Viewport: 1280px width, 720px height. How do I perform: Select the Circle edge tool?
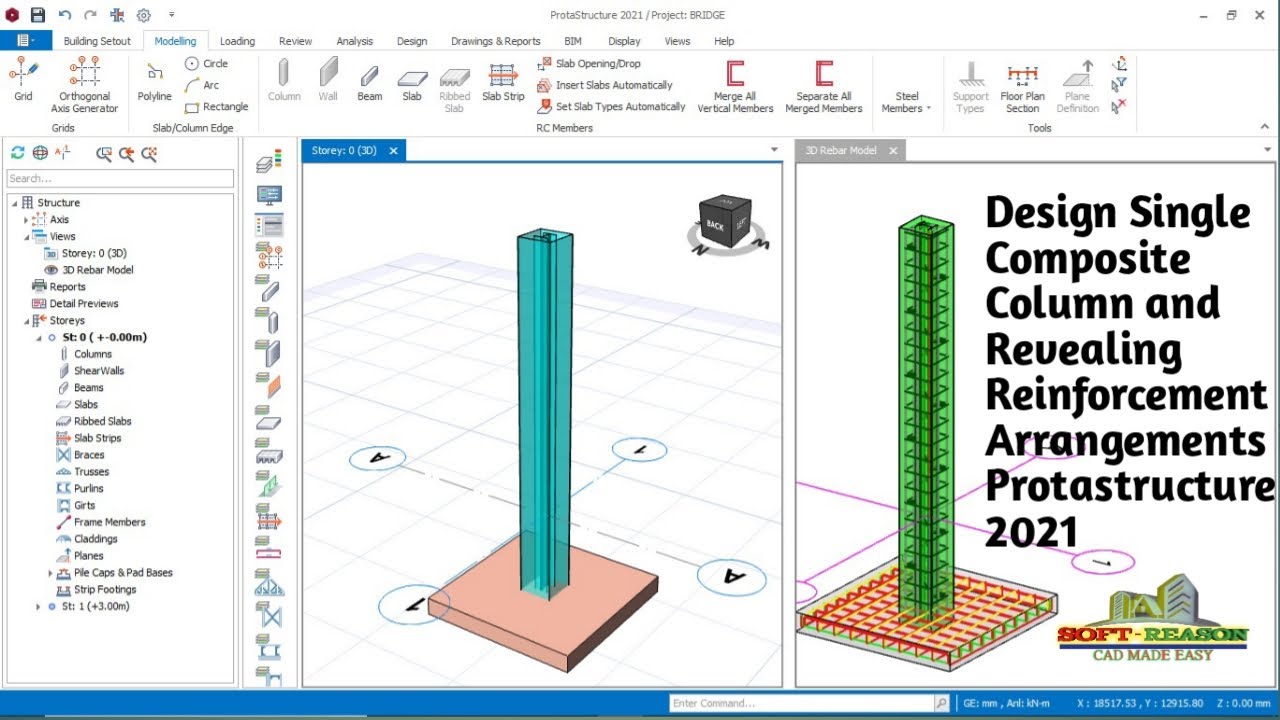(x=207, y=63)
